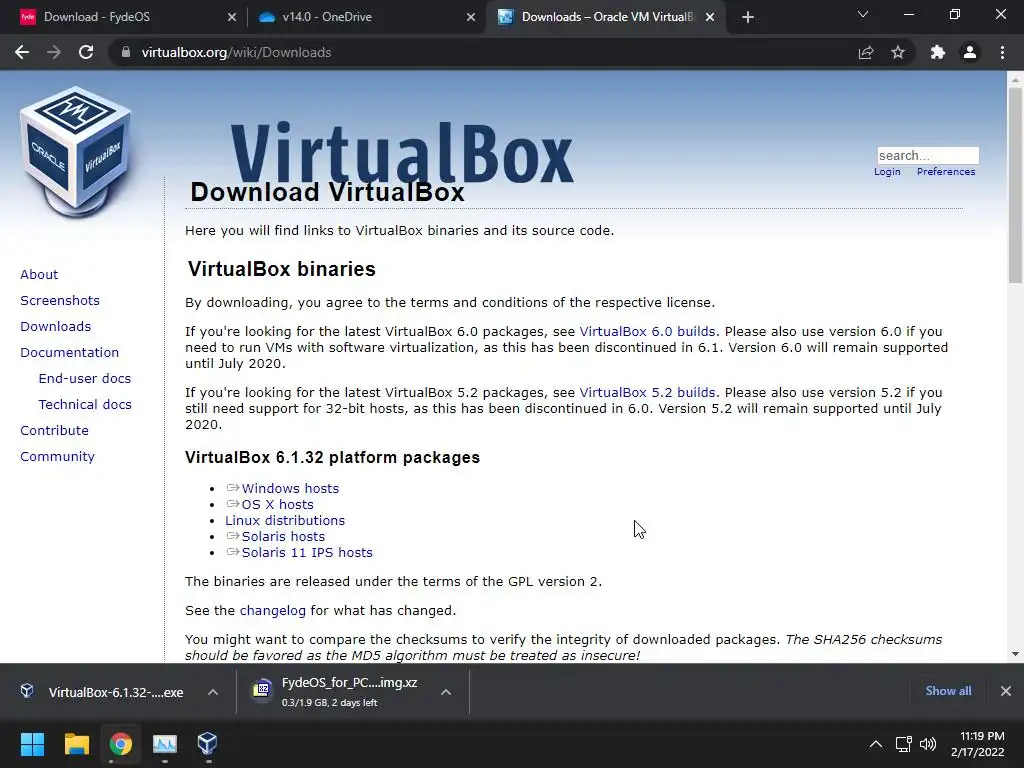Open Technical docs link
The image size is (1024, 768).
(85, 405)
